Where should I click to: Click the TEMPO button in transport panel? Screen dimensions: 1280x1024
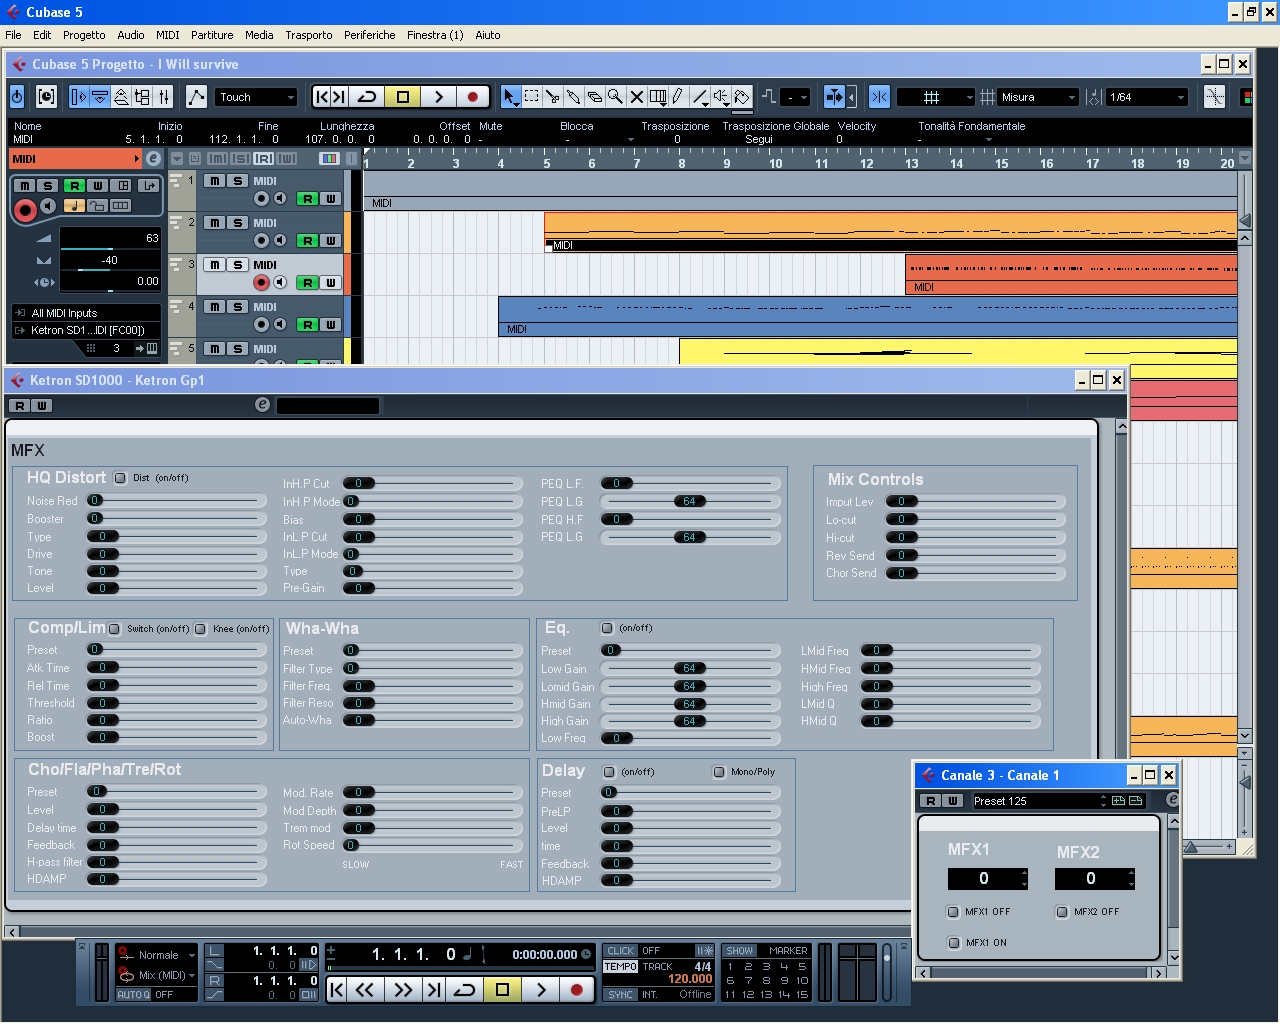620,967
